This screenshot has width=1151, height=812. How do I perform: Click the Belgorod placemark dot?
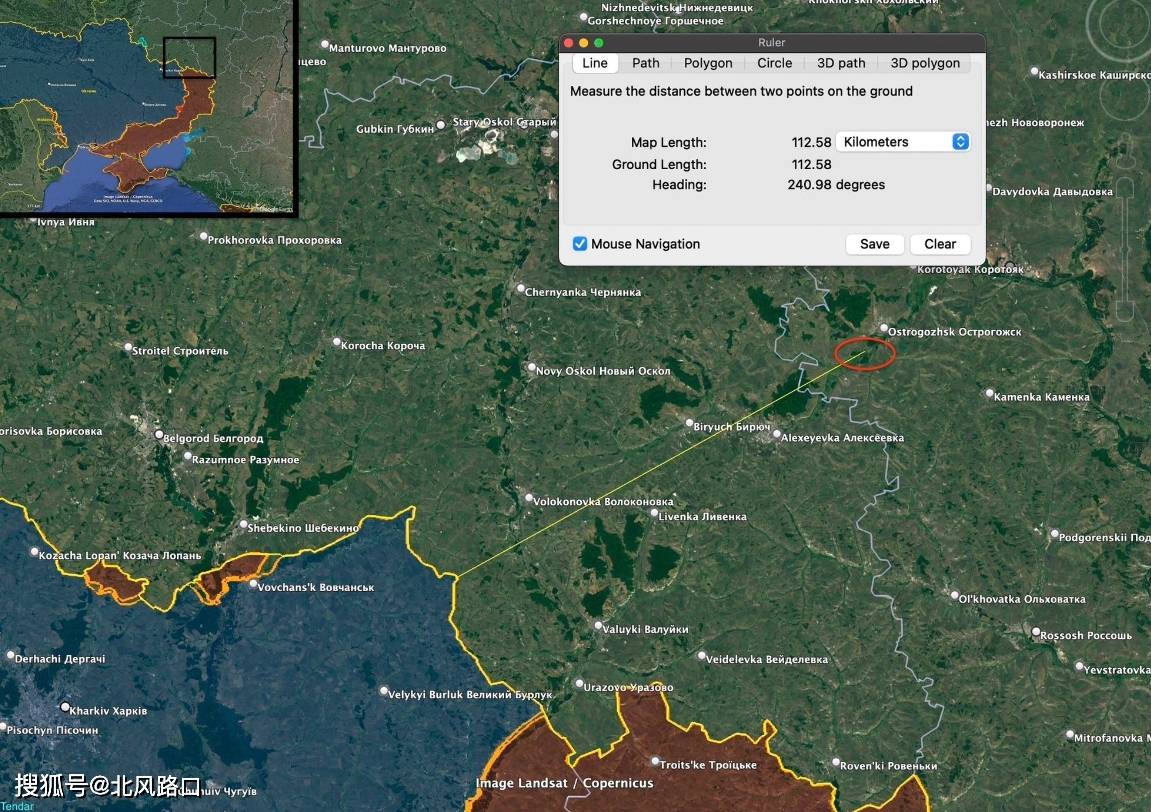[x=159, y=435]
